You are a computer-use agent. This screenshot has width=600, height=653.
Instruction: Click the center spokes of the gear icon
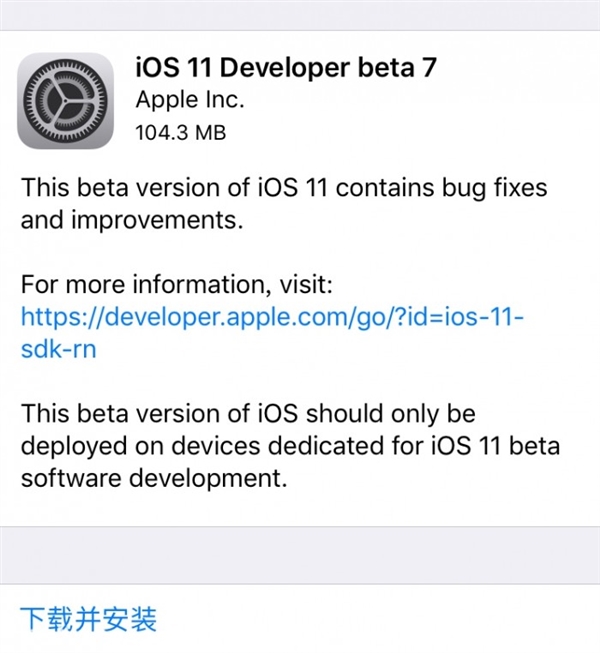pyautogui.click(x=65, y=101)
